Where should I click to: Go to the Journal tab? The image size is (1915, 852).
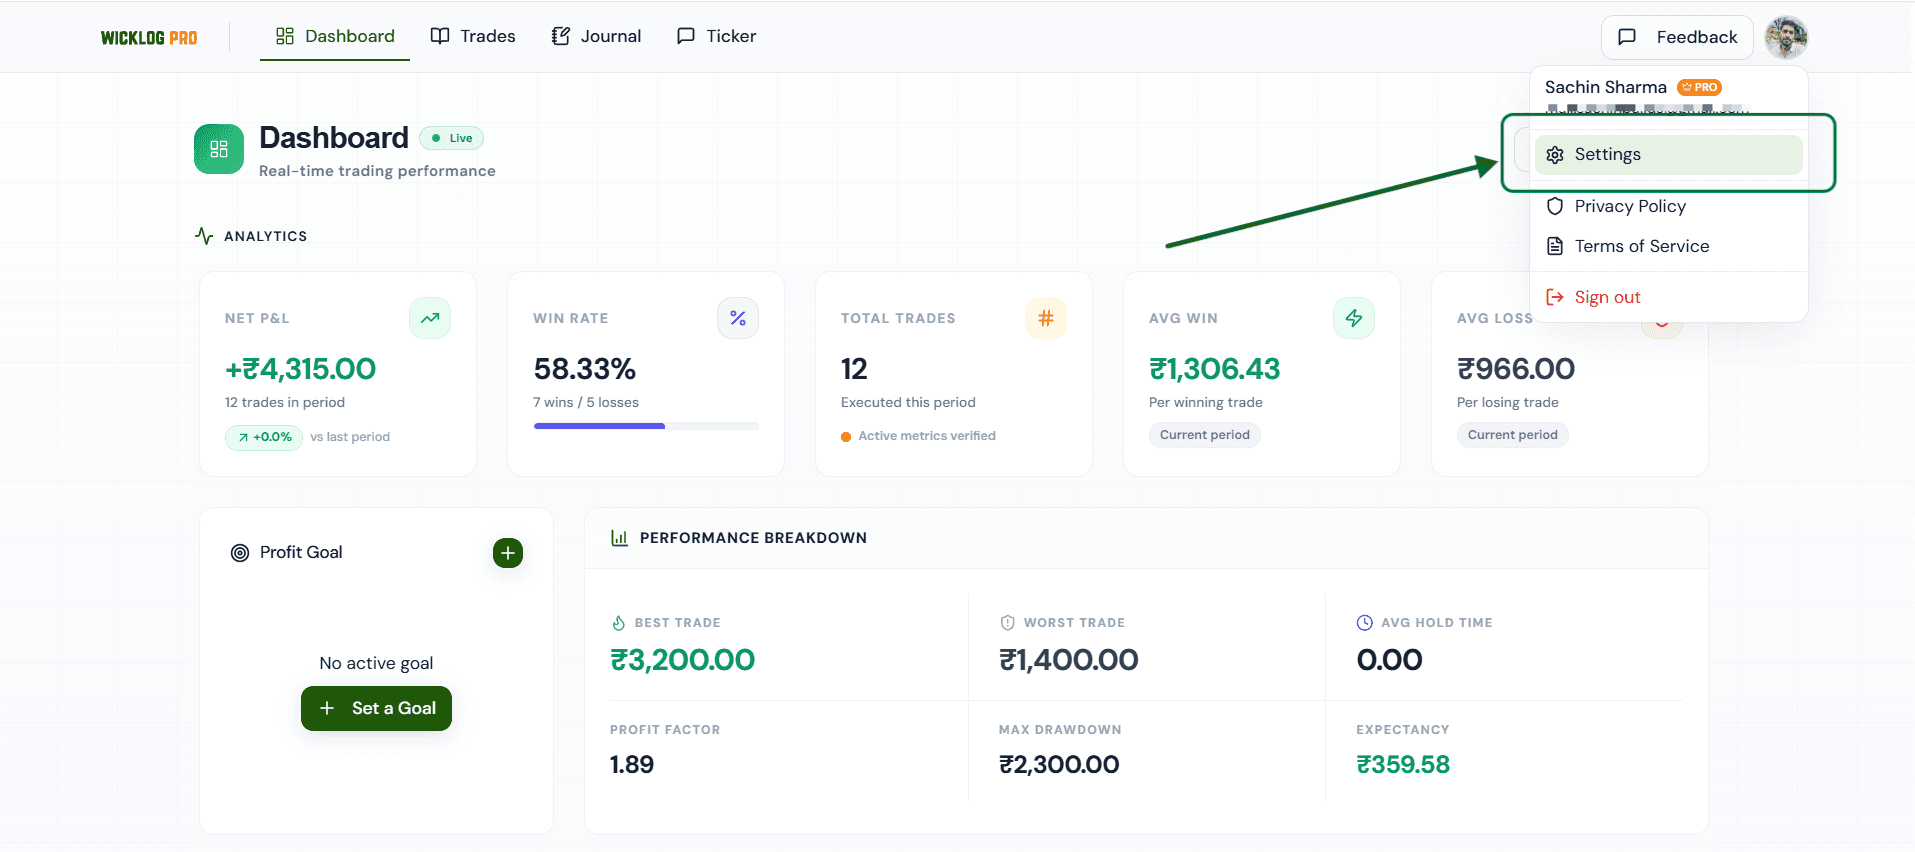tap(597, 36)
